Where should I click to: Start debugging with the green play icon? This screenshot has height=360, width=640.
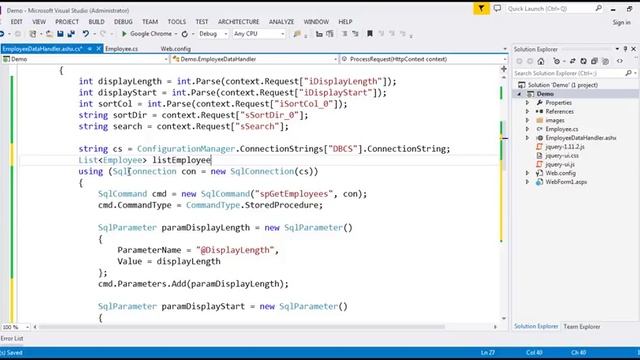124,34
